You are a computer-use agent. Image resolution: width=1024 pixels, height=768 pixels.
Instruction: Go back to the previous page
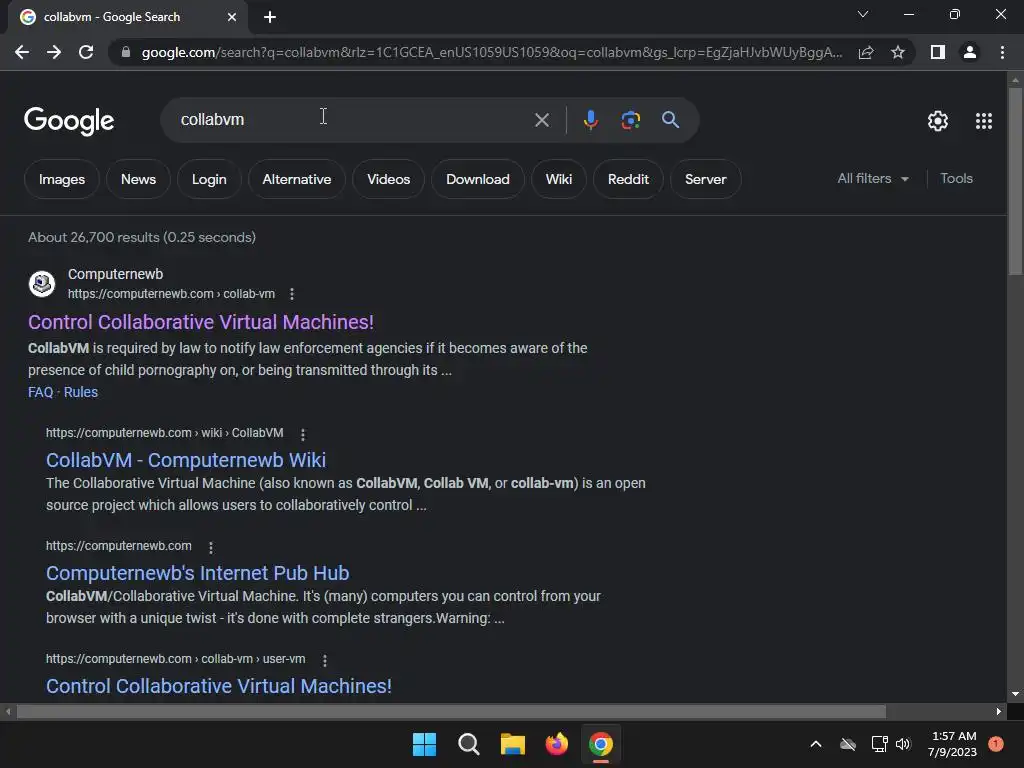coord(22,52)
